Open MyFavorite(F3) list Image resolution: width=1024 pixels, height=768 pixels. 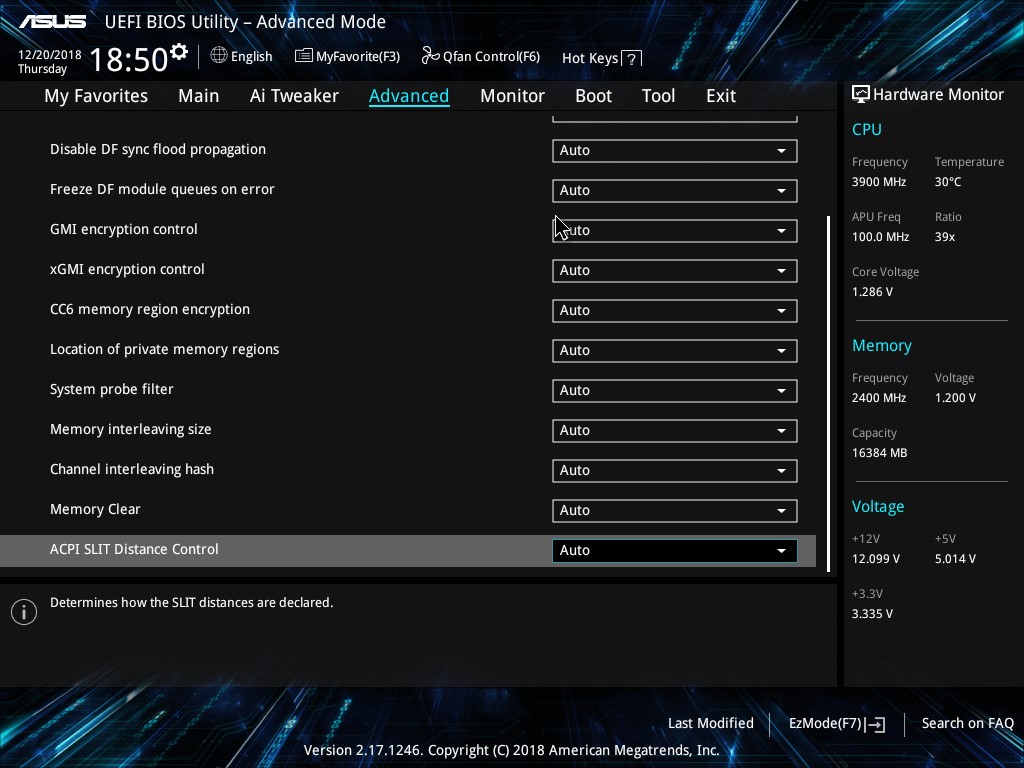point(347,57)
